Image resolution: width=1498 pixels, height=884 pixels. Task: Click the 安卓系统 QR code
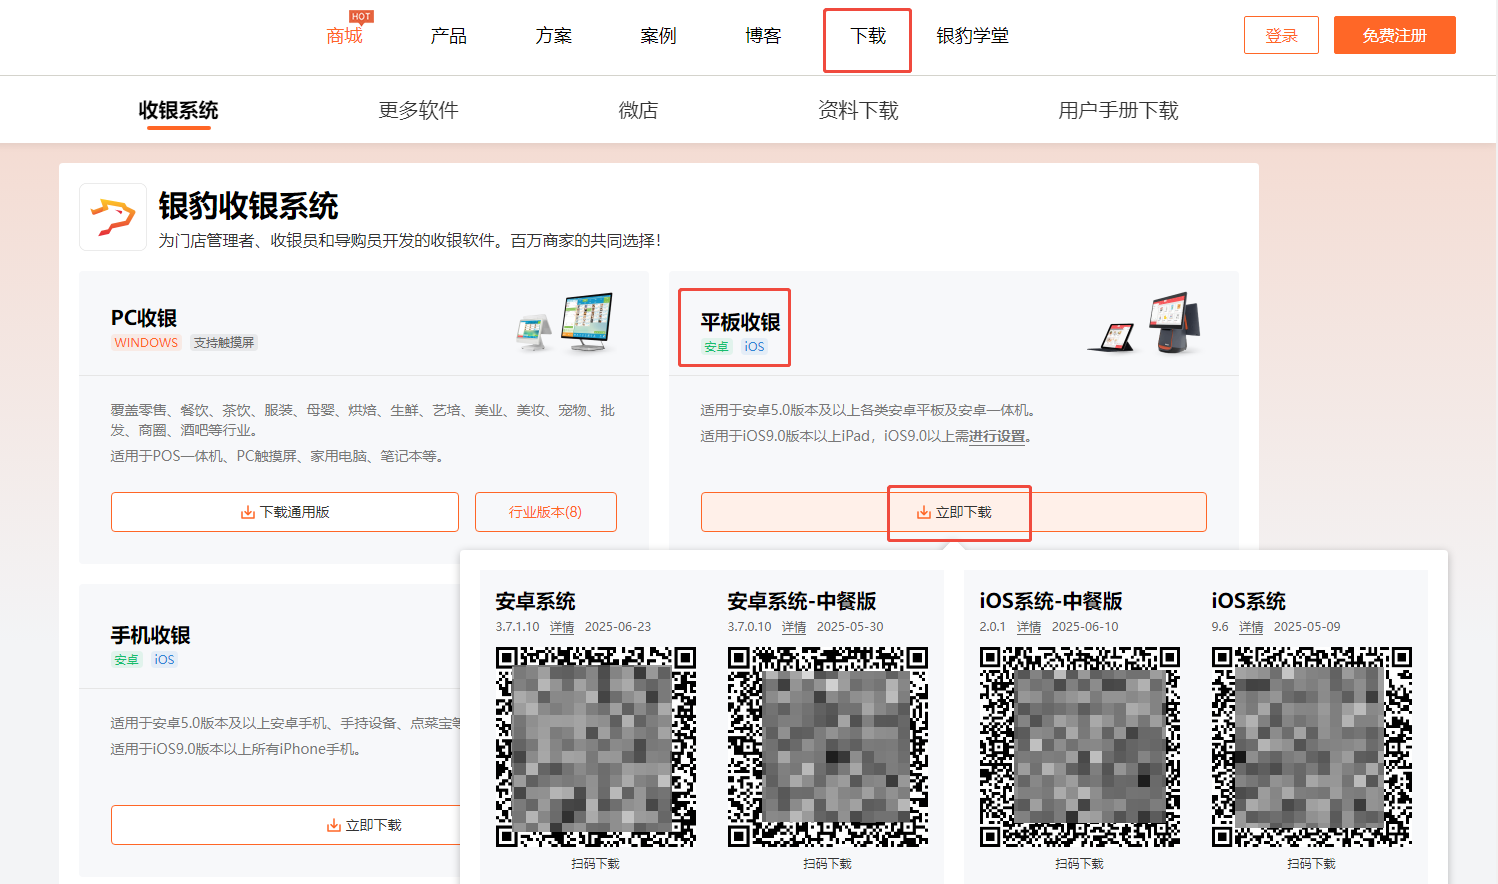[x=596, y=747]
